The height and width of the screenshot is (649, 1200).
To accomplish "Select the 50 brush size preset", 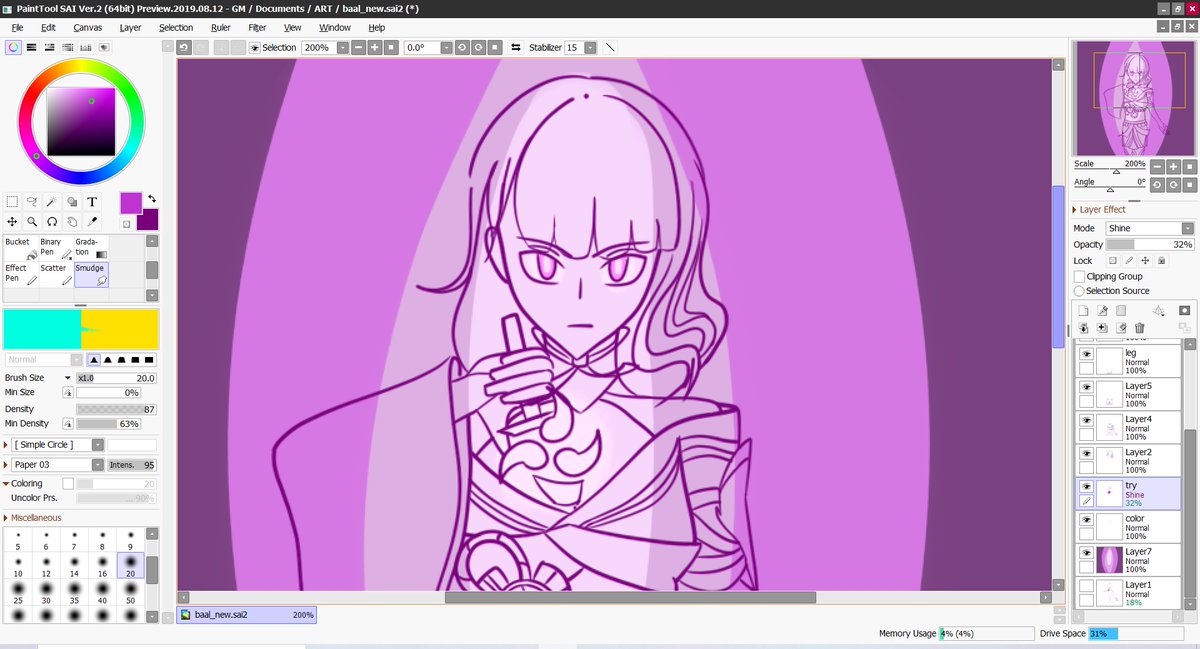I will 130,592.
